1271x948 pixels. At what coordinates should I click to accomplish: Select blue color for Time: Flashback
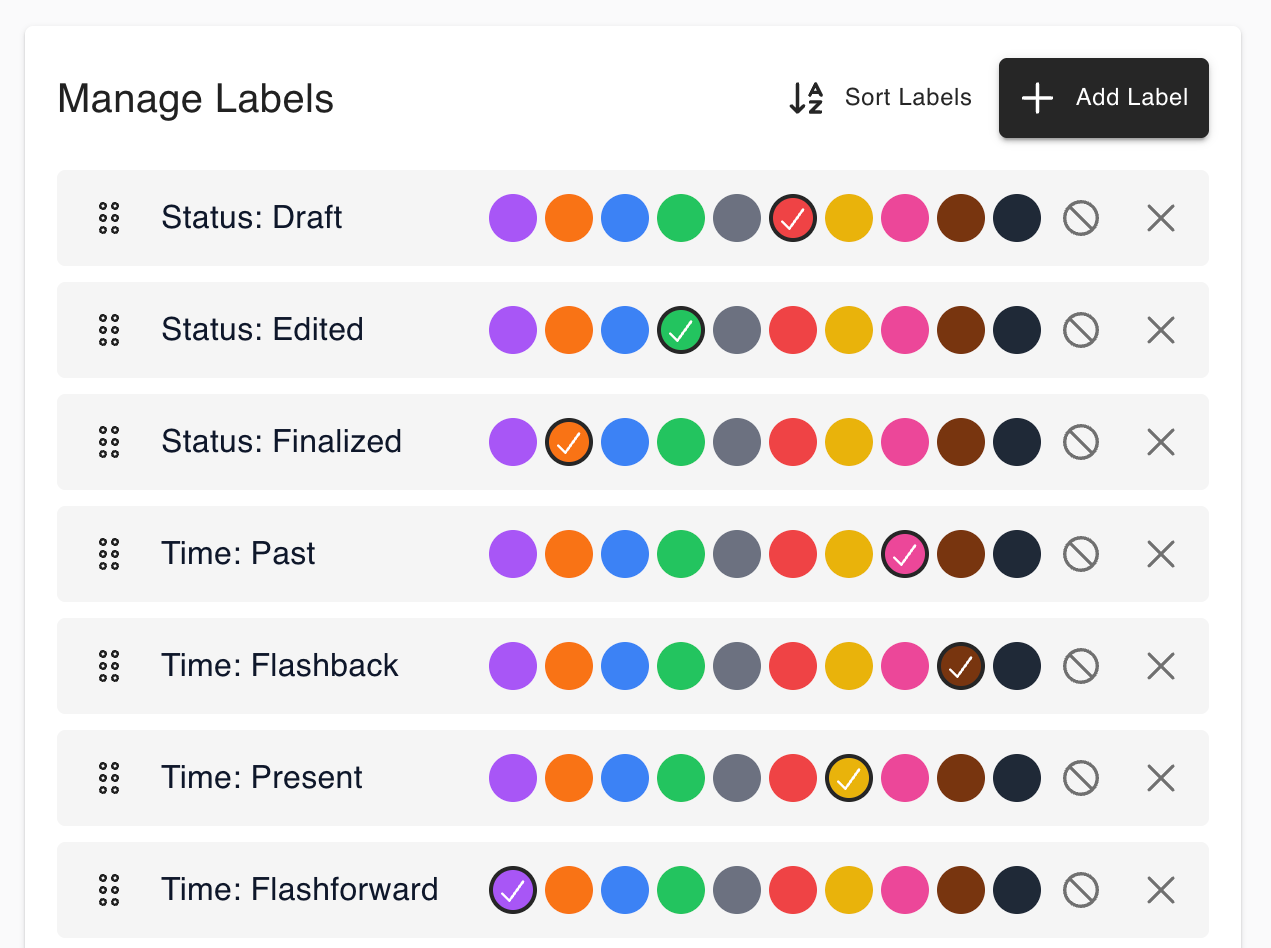click(625, 665)
